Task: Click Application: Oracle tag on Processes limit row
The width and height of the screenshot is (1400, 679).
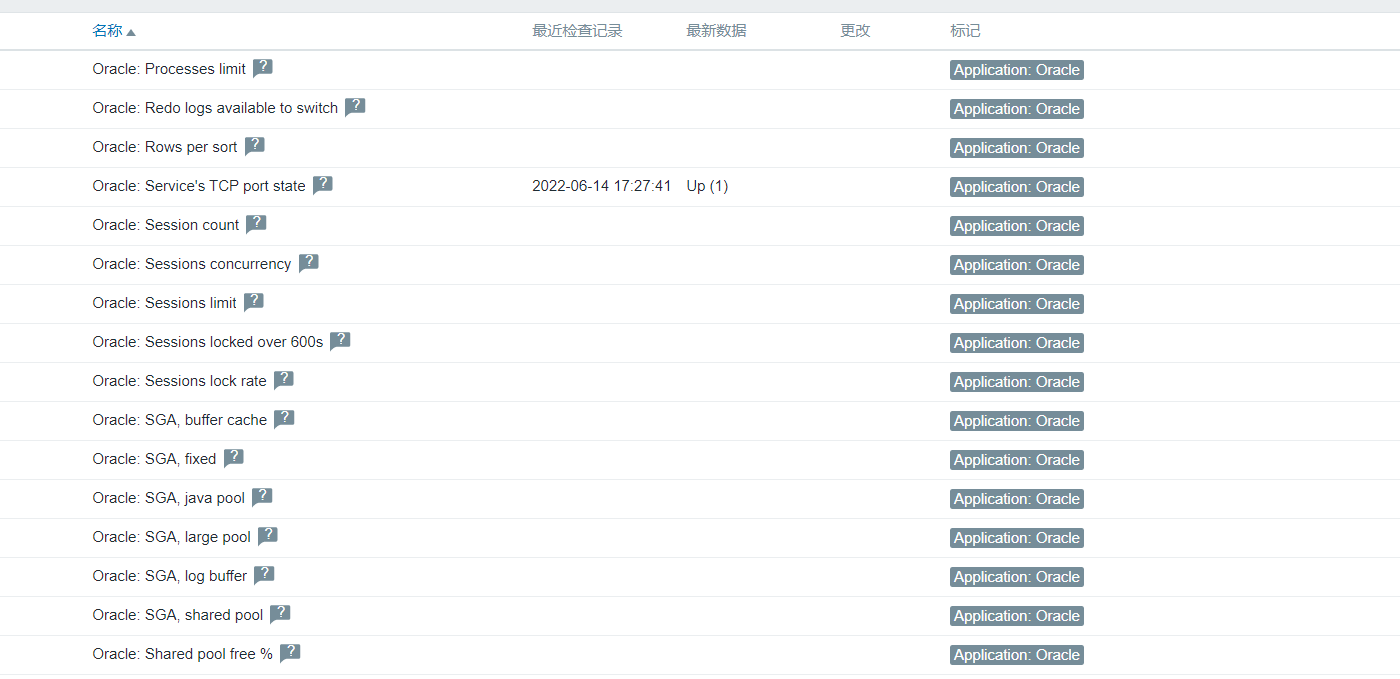Action: click(1017, 70)
